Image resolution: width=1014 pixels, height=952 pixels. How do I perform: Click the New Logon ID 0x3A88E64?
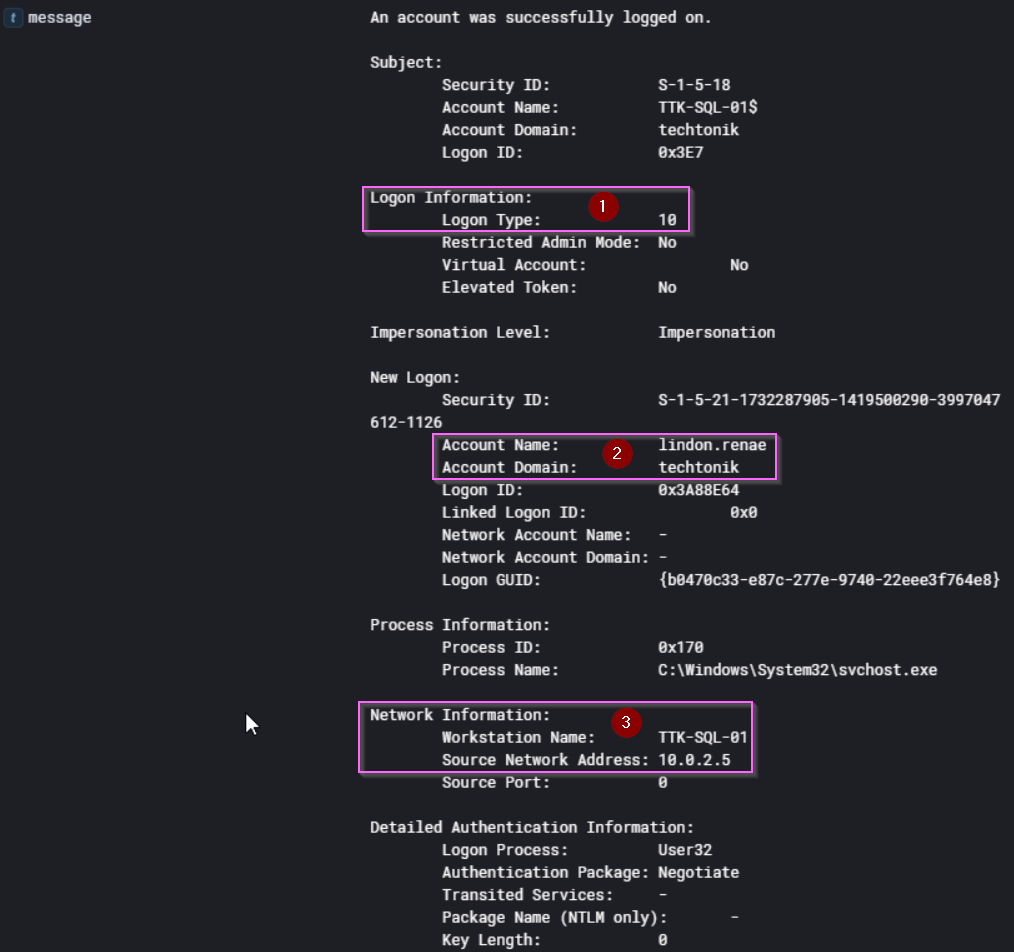click(x=698, y=490)
